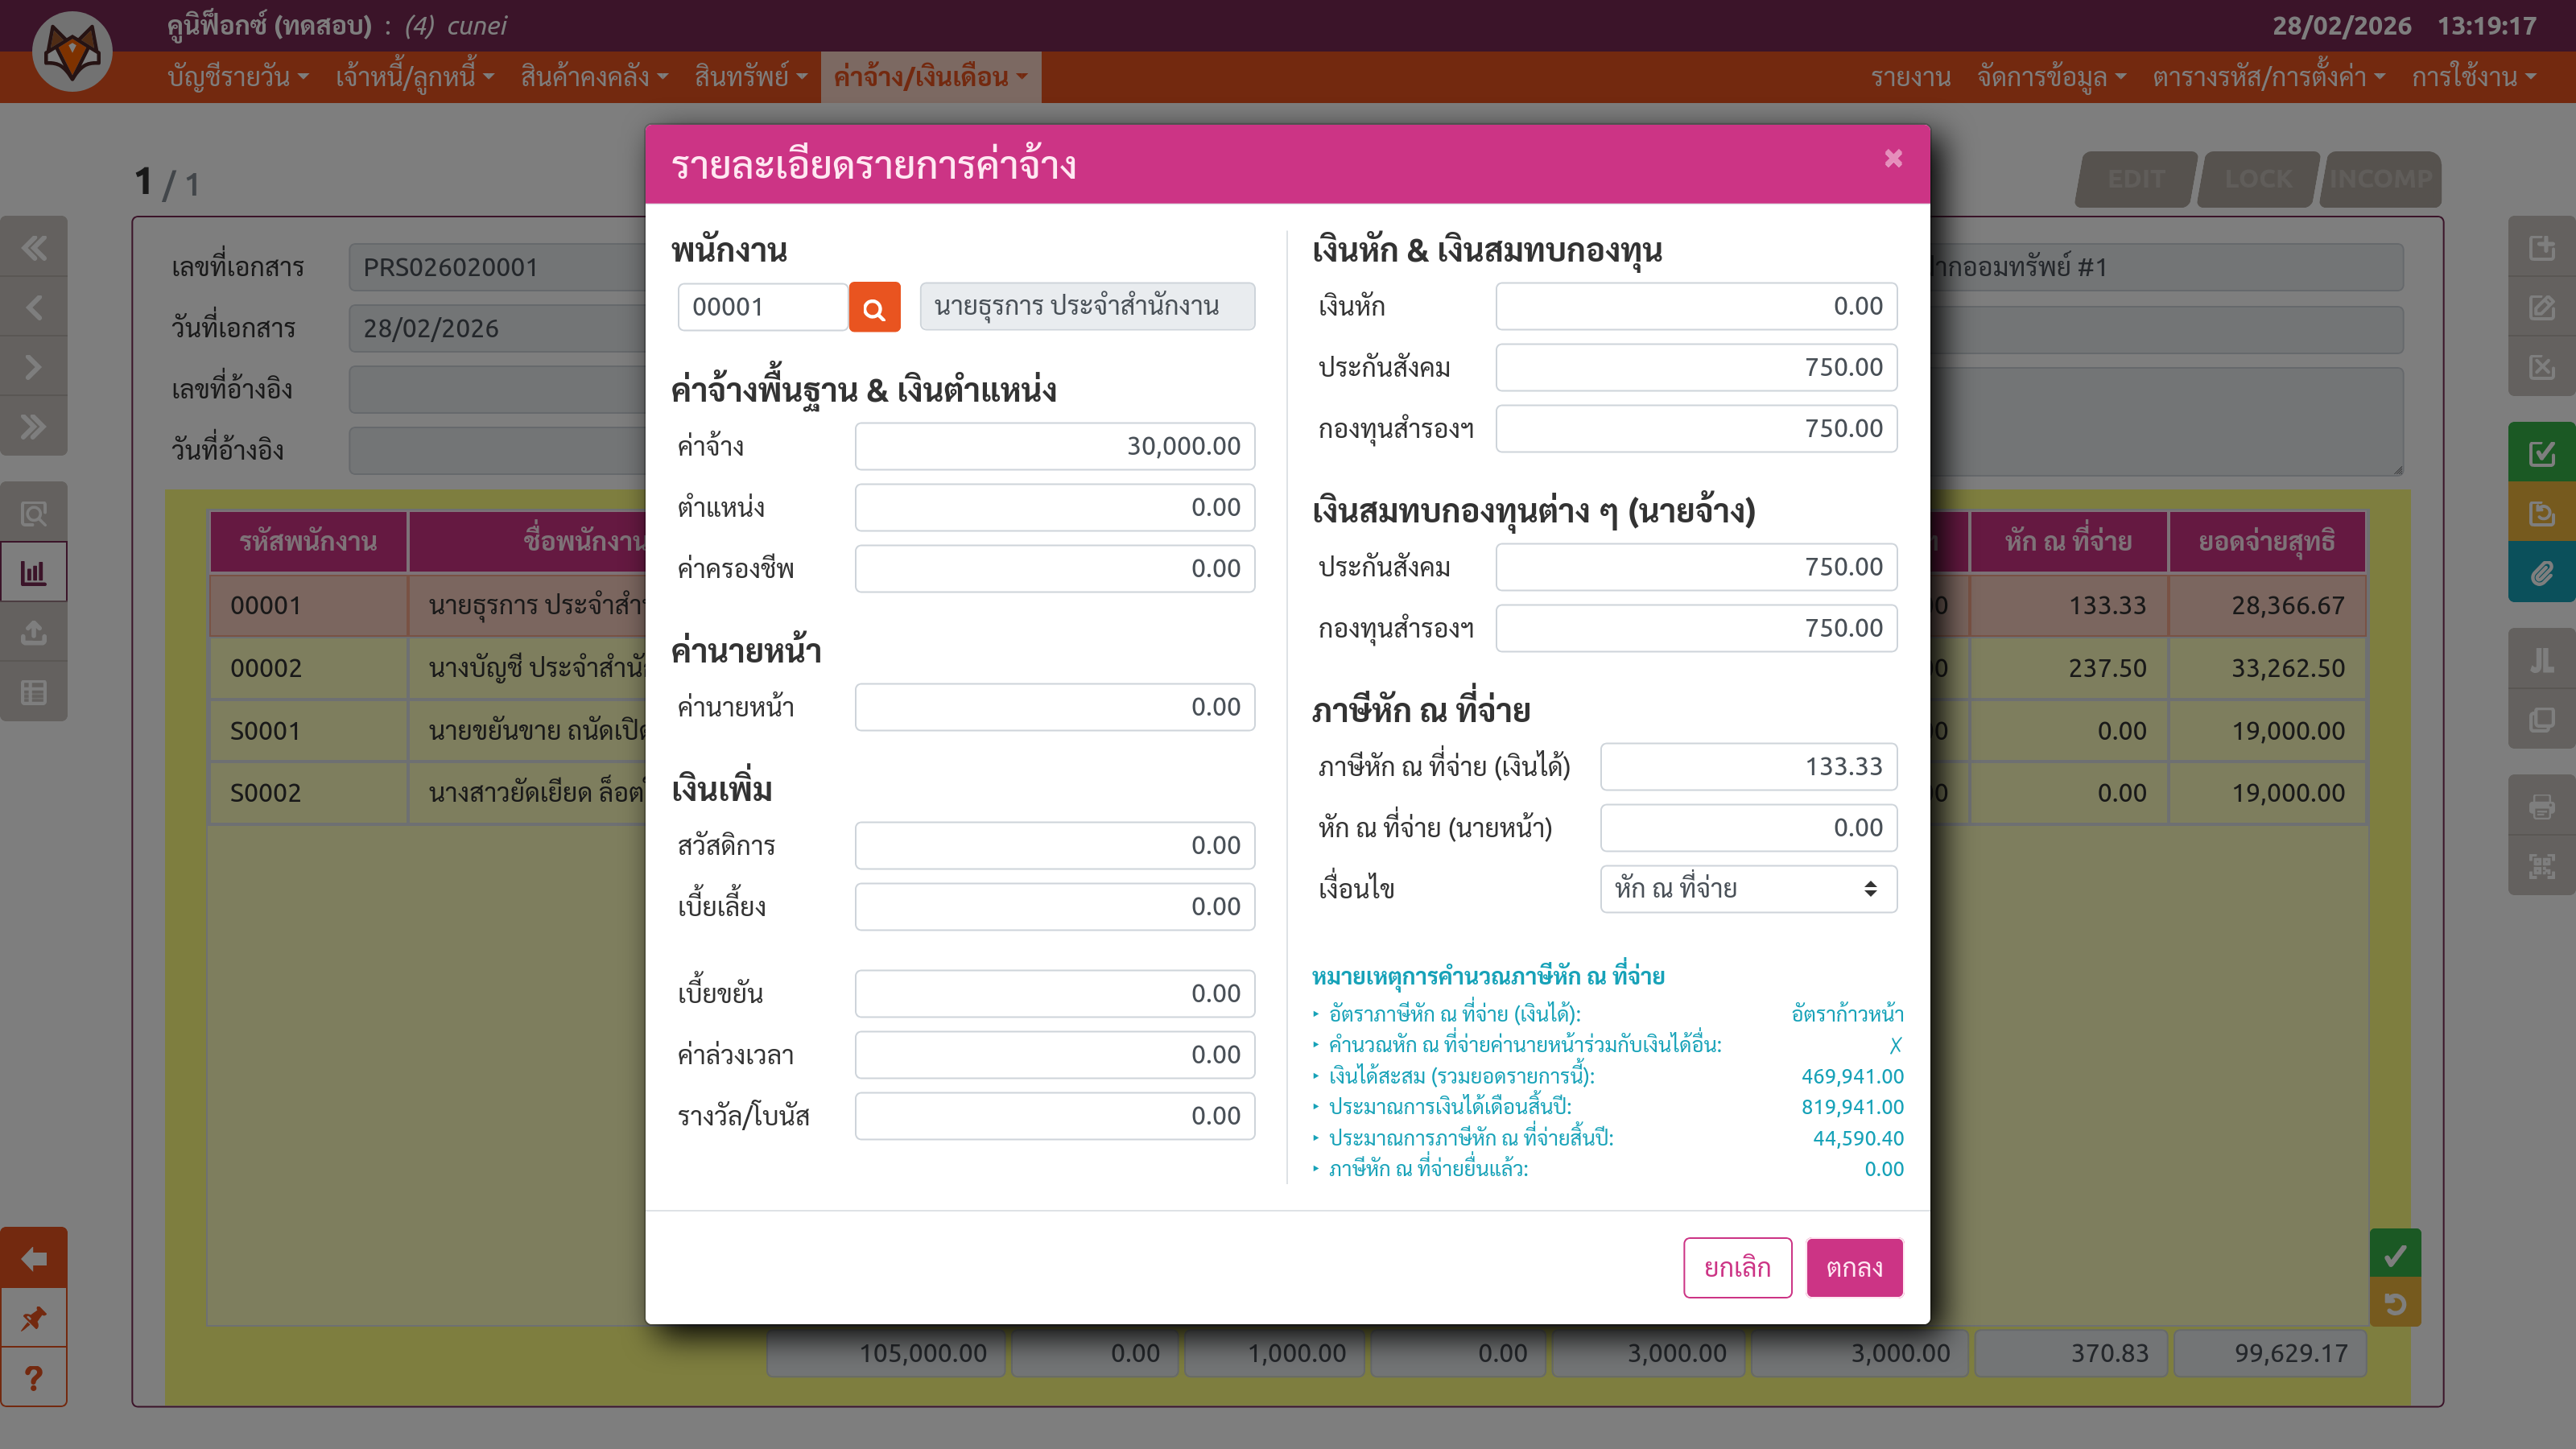Expand the บัญชีรายวัน menu

click(238, 77)
